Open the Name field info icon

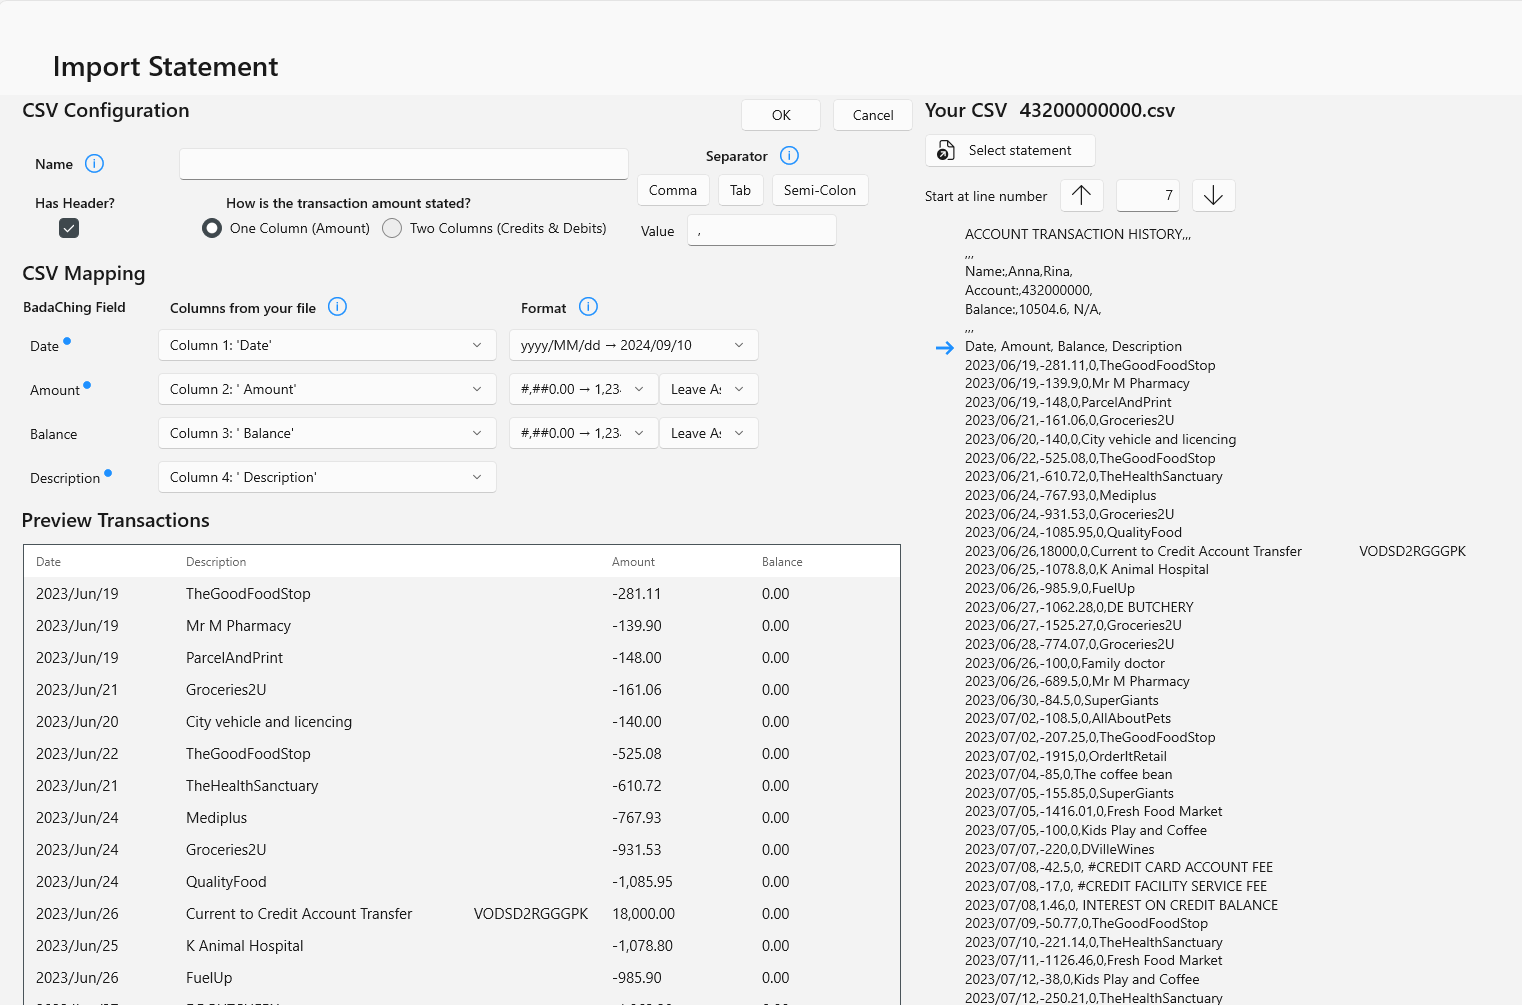(x=94, y=163)
